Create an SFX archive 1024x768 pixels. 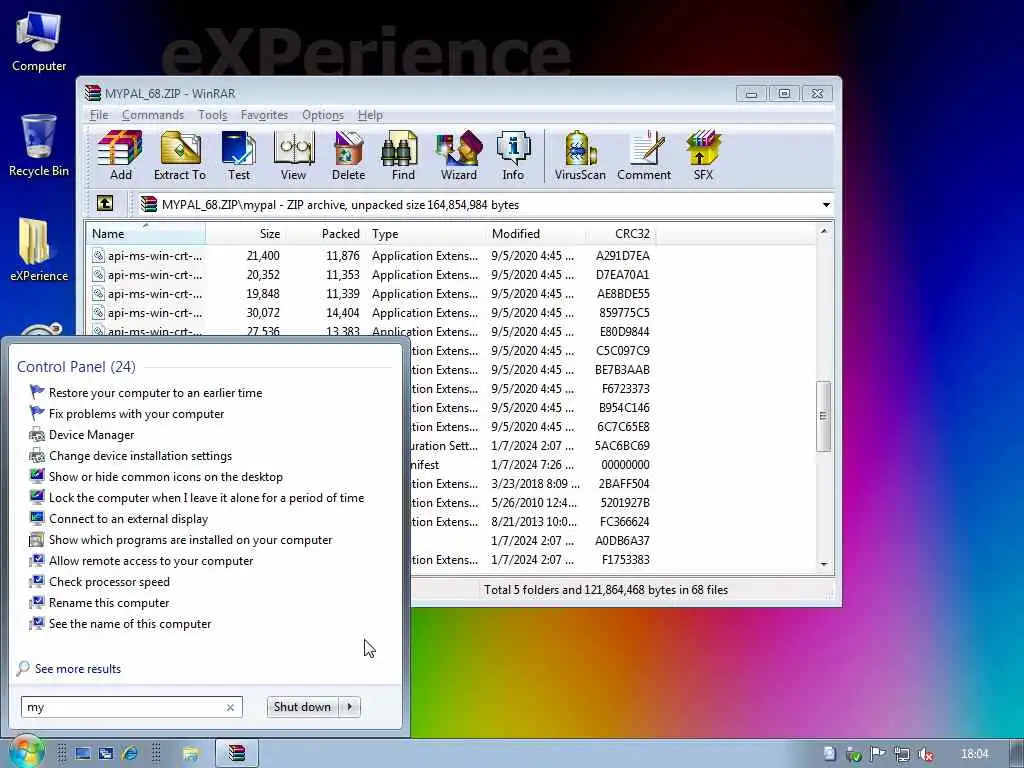pos(703,155)
